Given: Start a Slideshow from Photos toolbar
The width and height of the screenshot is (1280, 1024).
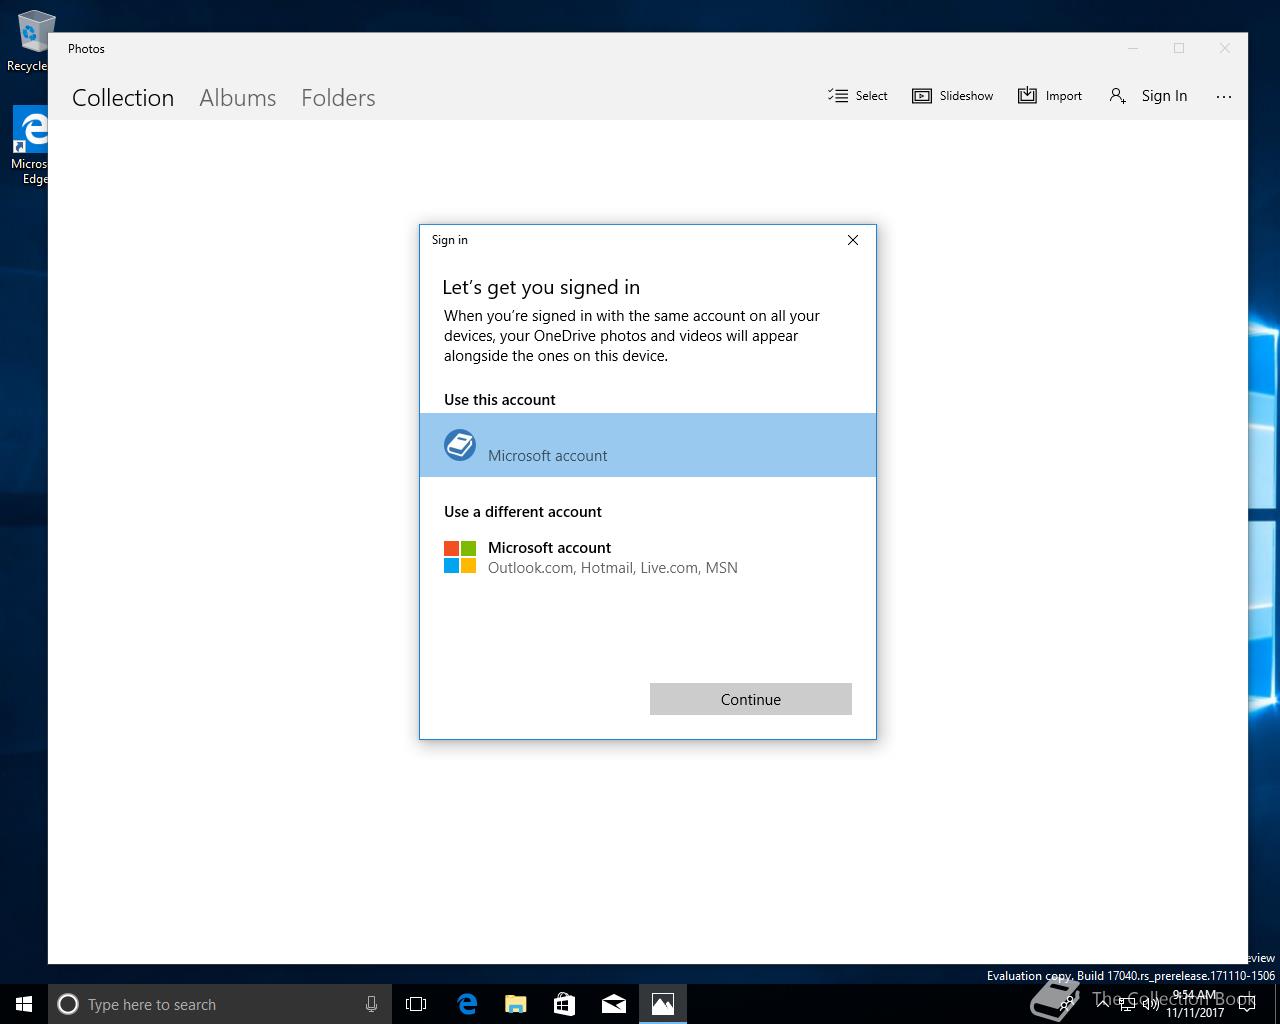Looking at the screenshot, I should (x=953, y=96).
